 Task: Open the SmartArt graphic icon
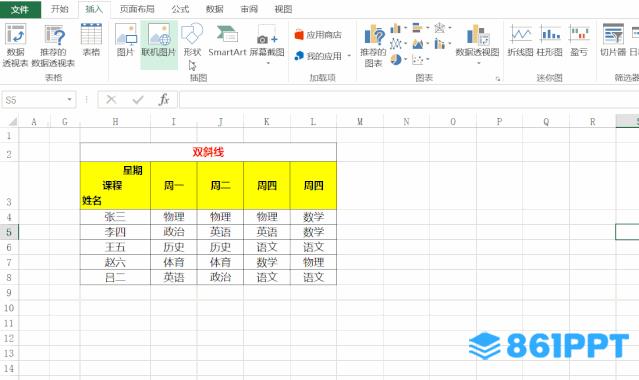(227, 40)
